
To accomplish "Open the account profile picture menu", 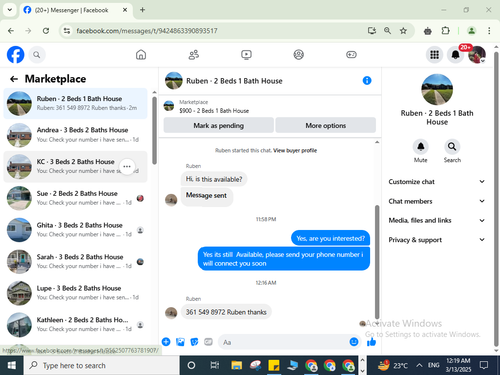I will point(477,54).
